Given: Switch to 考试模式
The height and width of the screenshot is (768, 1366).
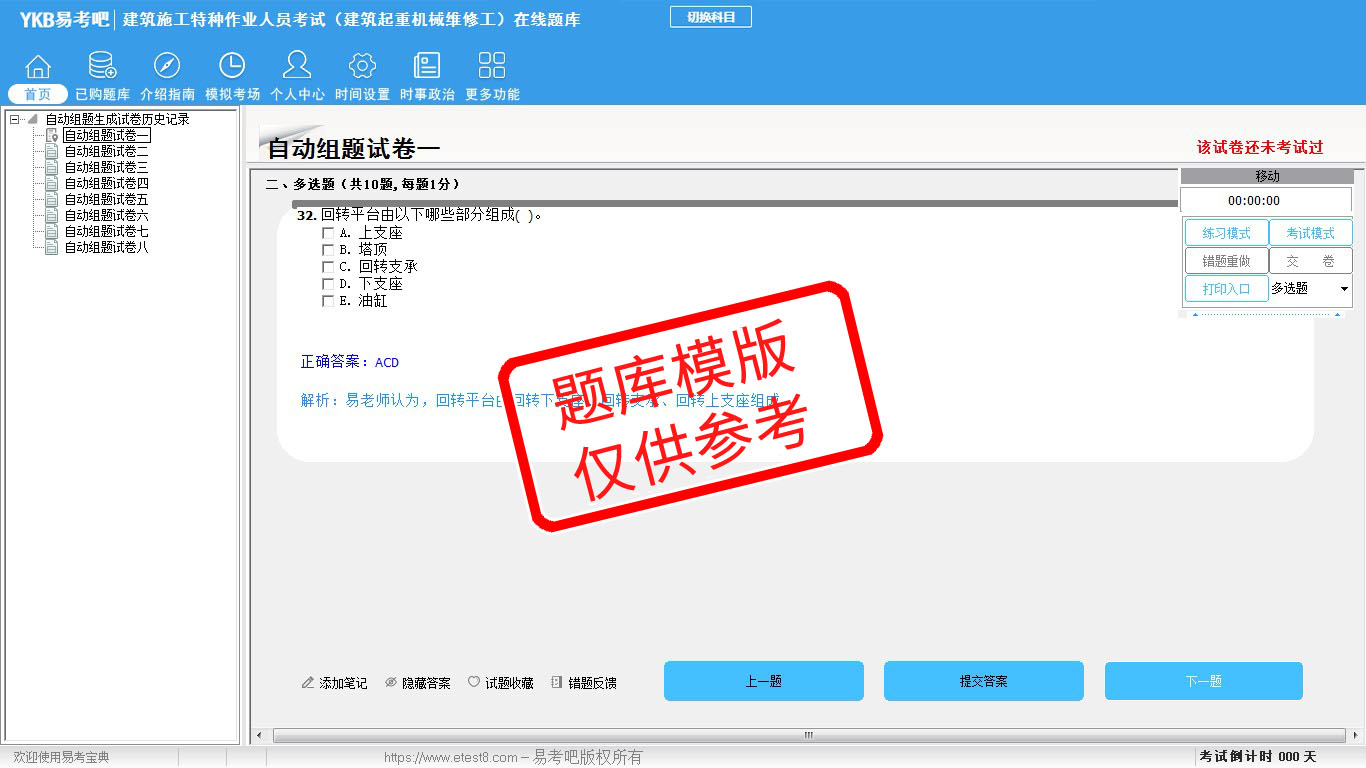Looking at the screenshot, I should (1310, 233).
